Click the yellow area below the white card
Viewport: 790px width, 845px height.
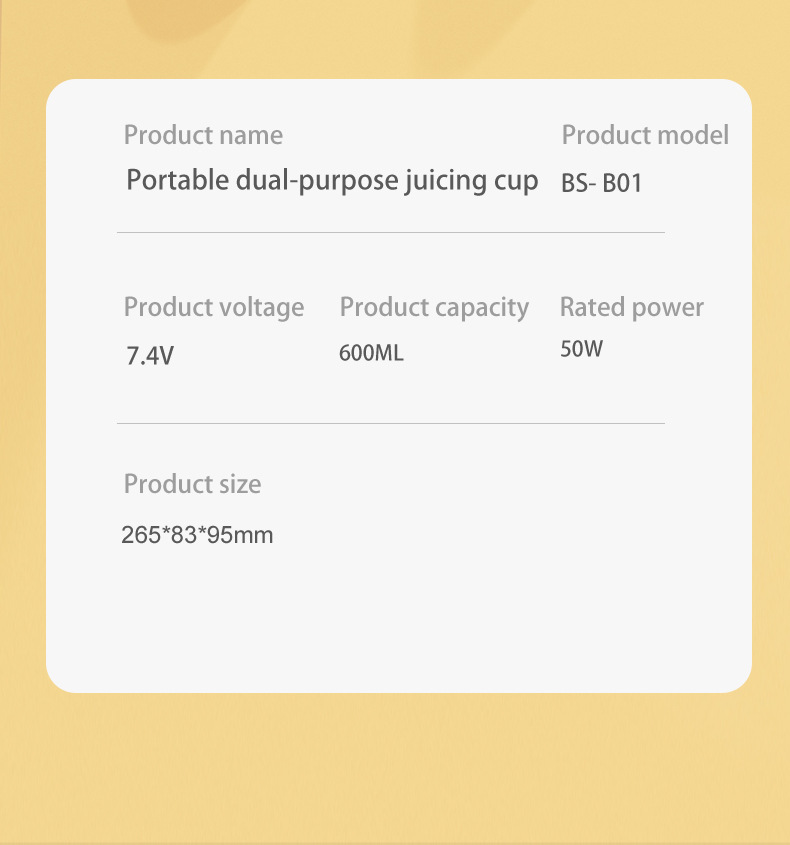(x=395, y=770)
